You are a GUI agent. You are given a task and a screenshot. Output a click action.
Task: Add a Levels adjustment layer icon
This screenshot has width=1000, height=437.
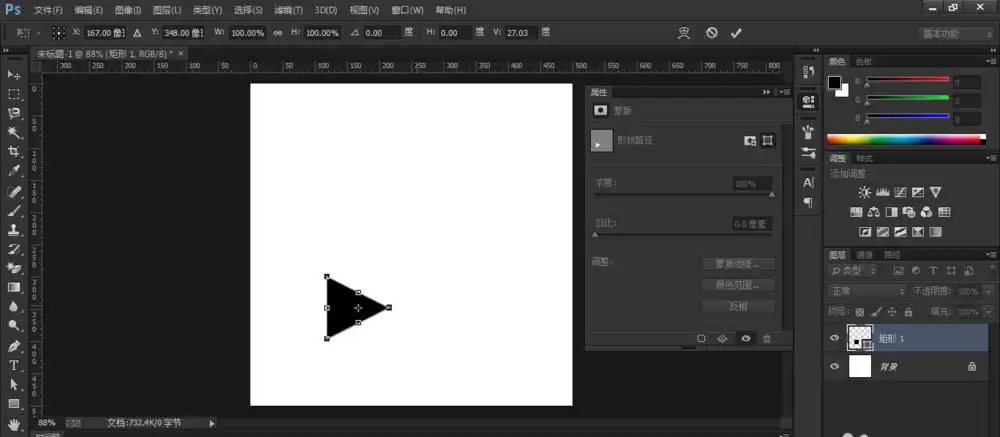pos(883,192)
